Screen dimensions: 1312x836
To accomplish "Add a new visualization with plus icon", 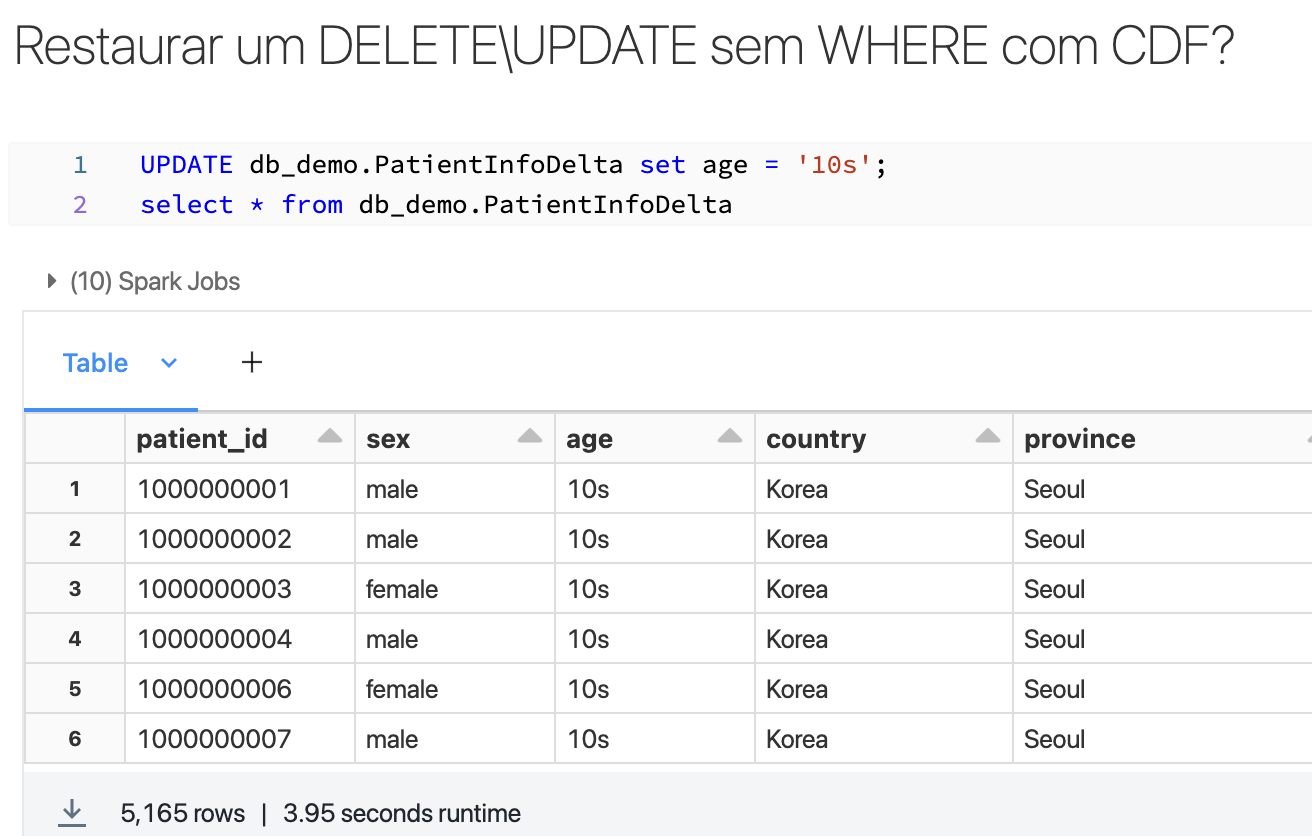I will 252,362.
